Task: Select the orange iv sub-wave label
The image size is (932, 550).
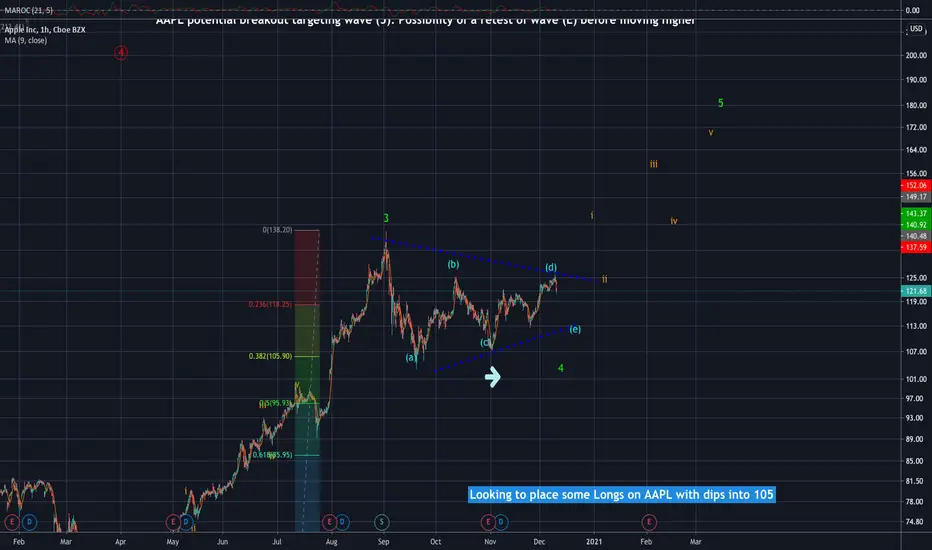Action: 674,221
